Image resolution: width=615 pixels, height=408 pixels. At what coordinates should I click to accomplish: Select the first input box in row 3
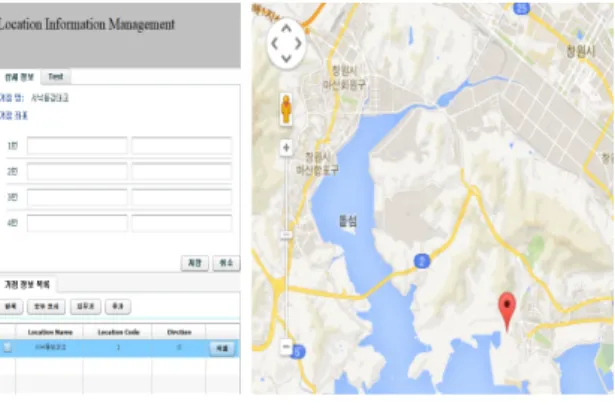coord(77,197)
